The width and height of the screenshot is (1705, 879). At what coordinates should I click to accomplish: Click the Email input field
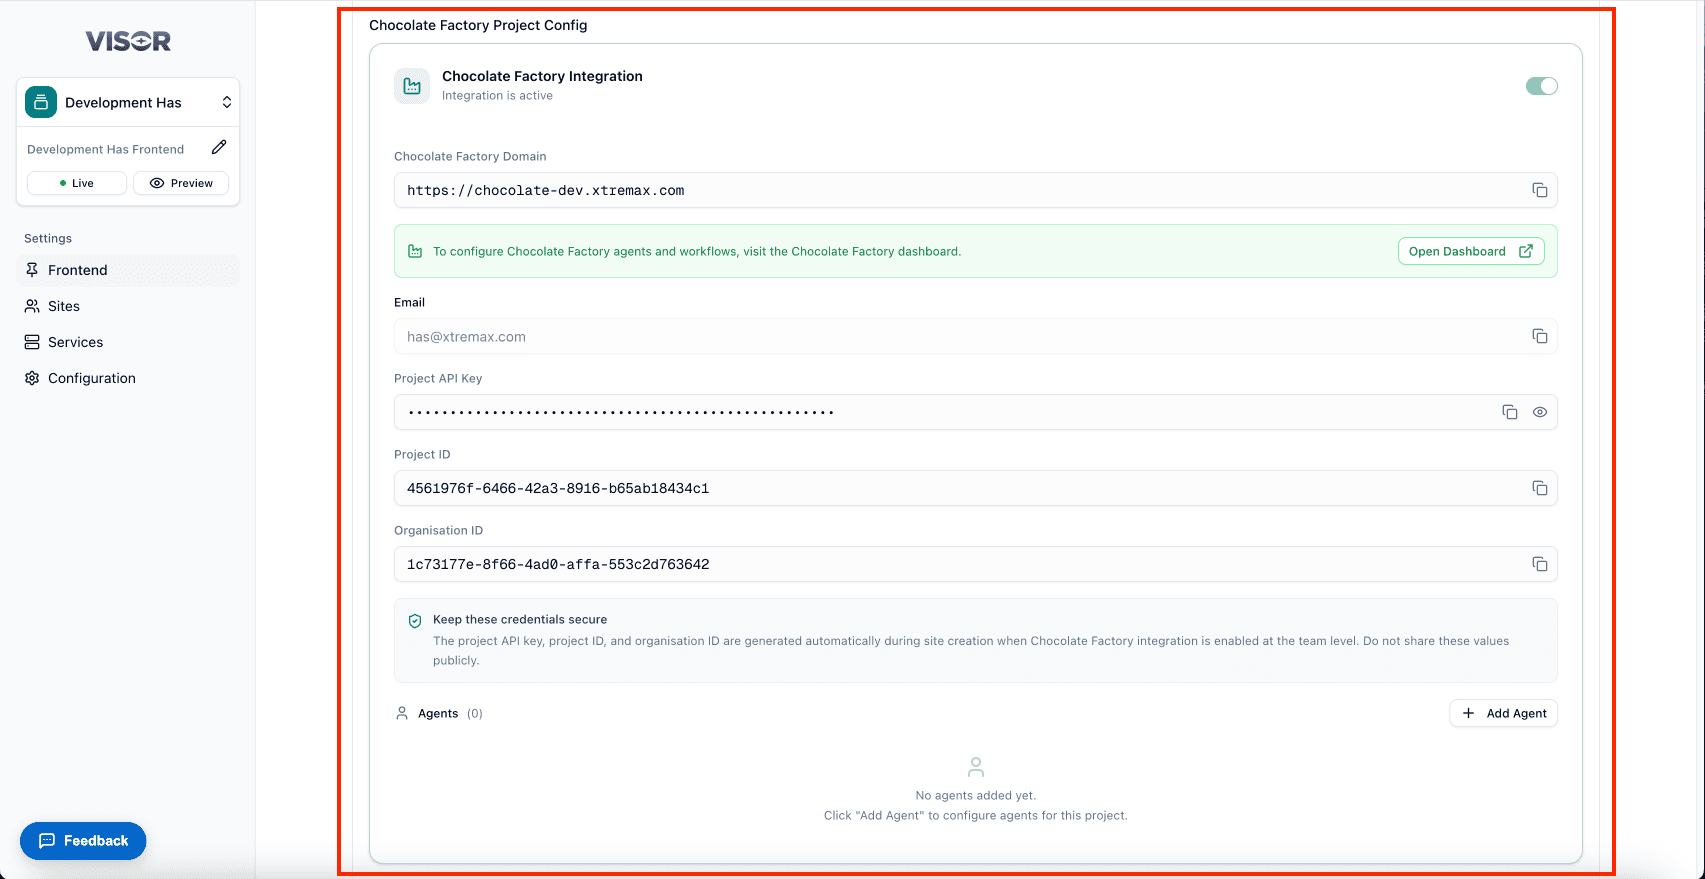(976, 336)
